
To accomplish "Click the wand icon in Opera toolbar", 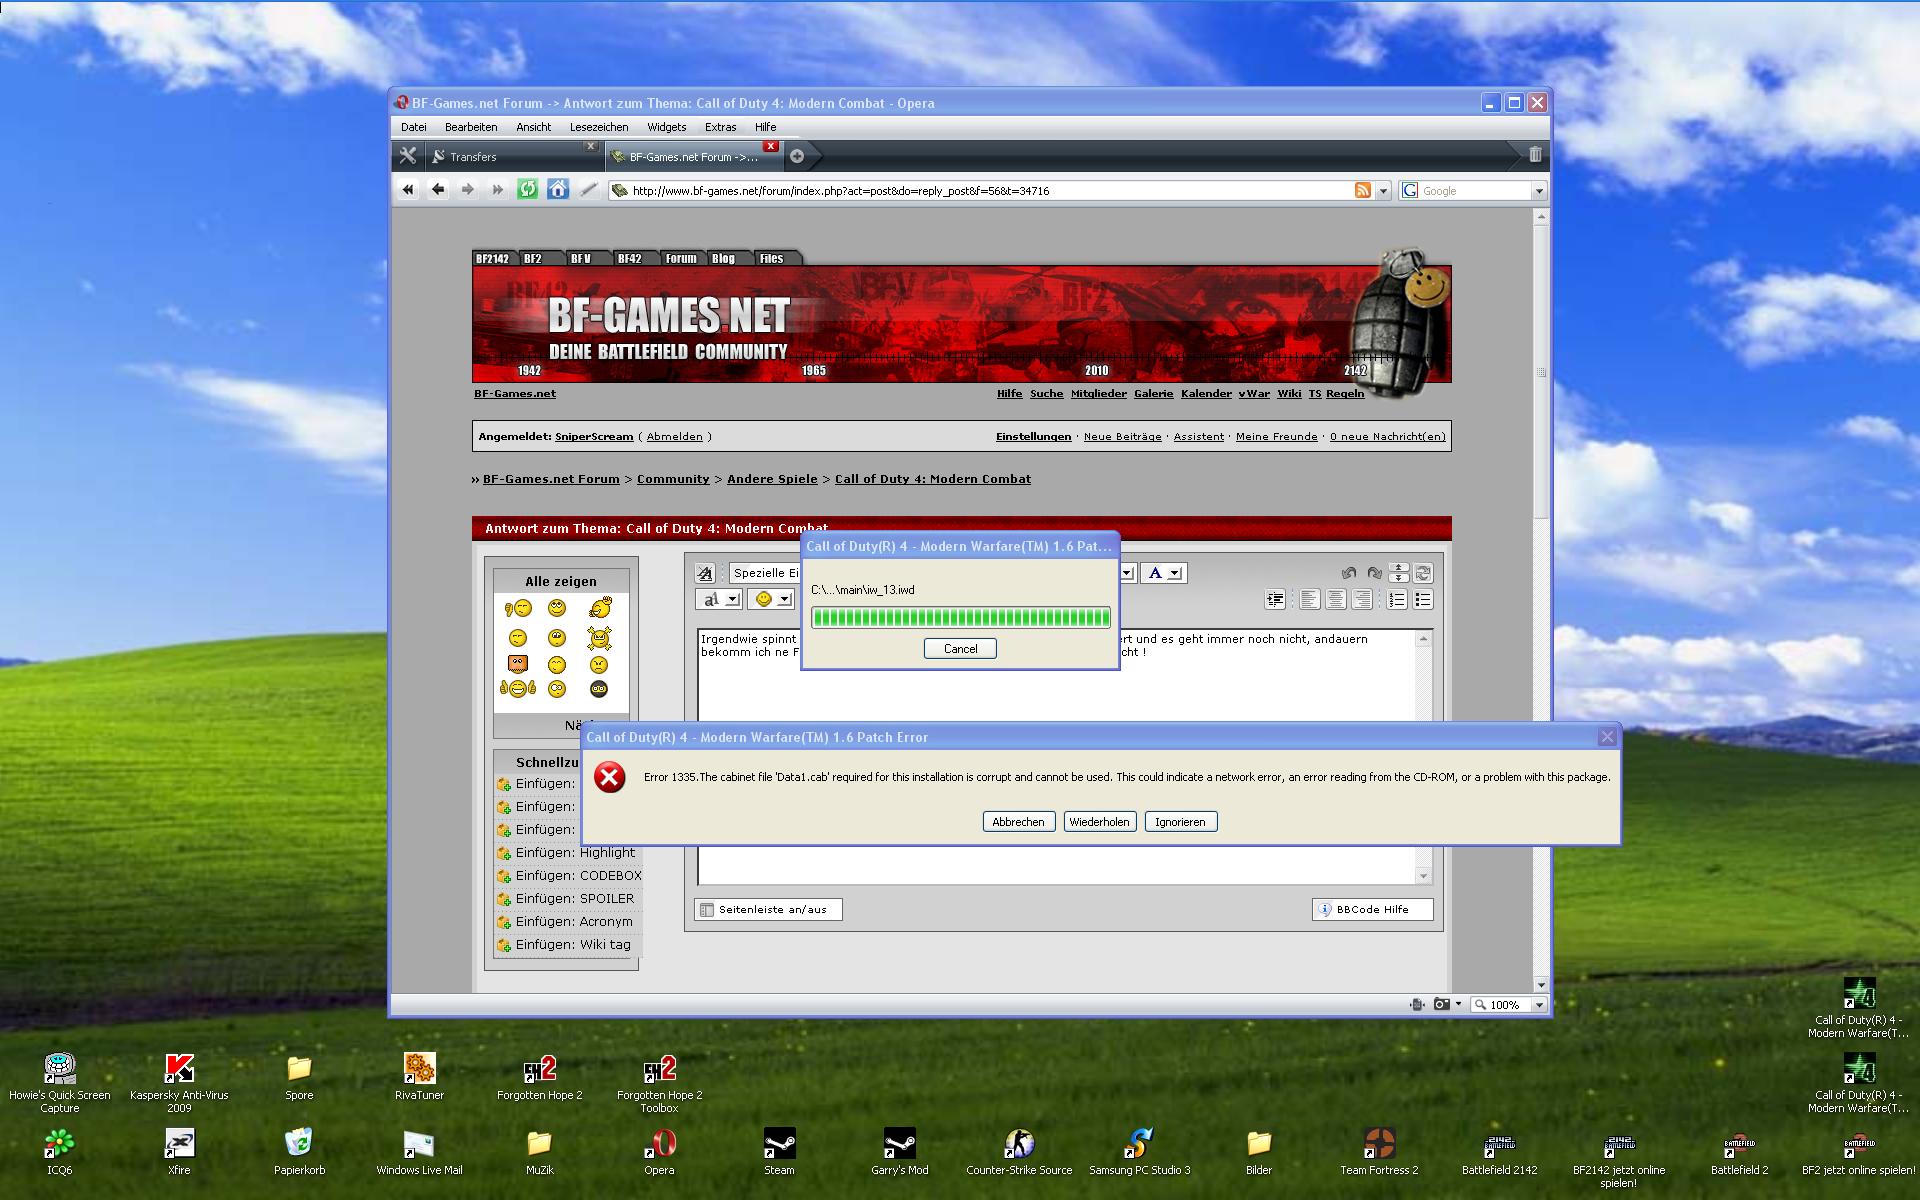I will [588, 190].
